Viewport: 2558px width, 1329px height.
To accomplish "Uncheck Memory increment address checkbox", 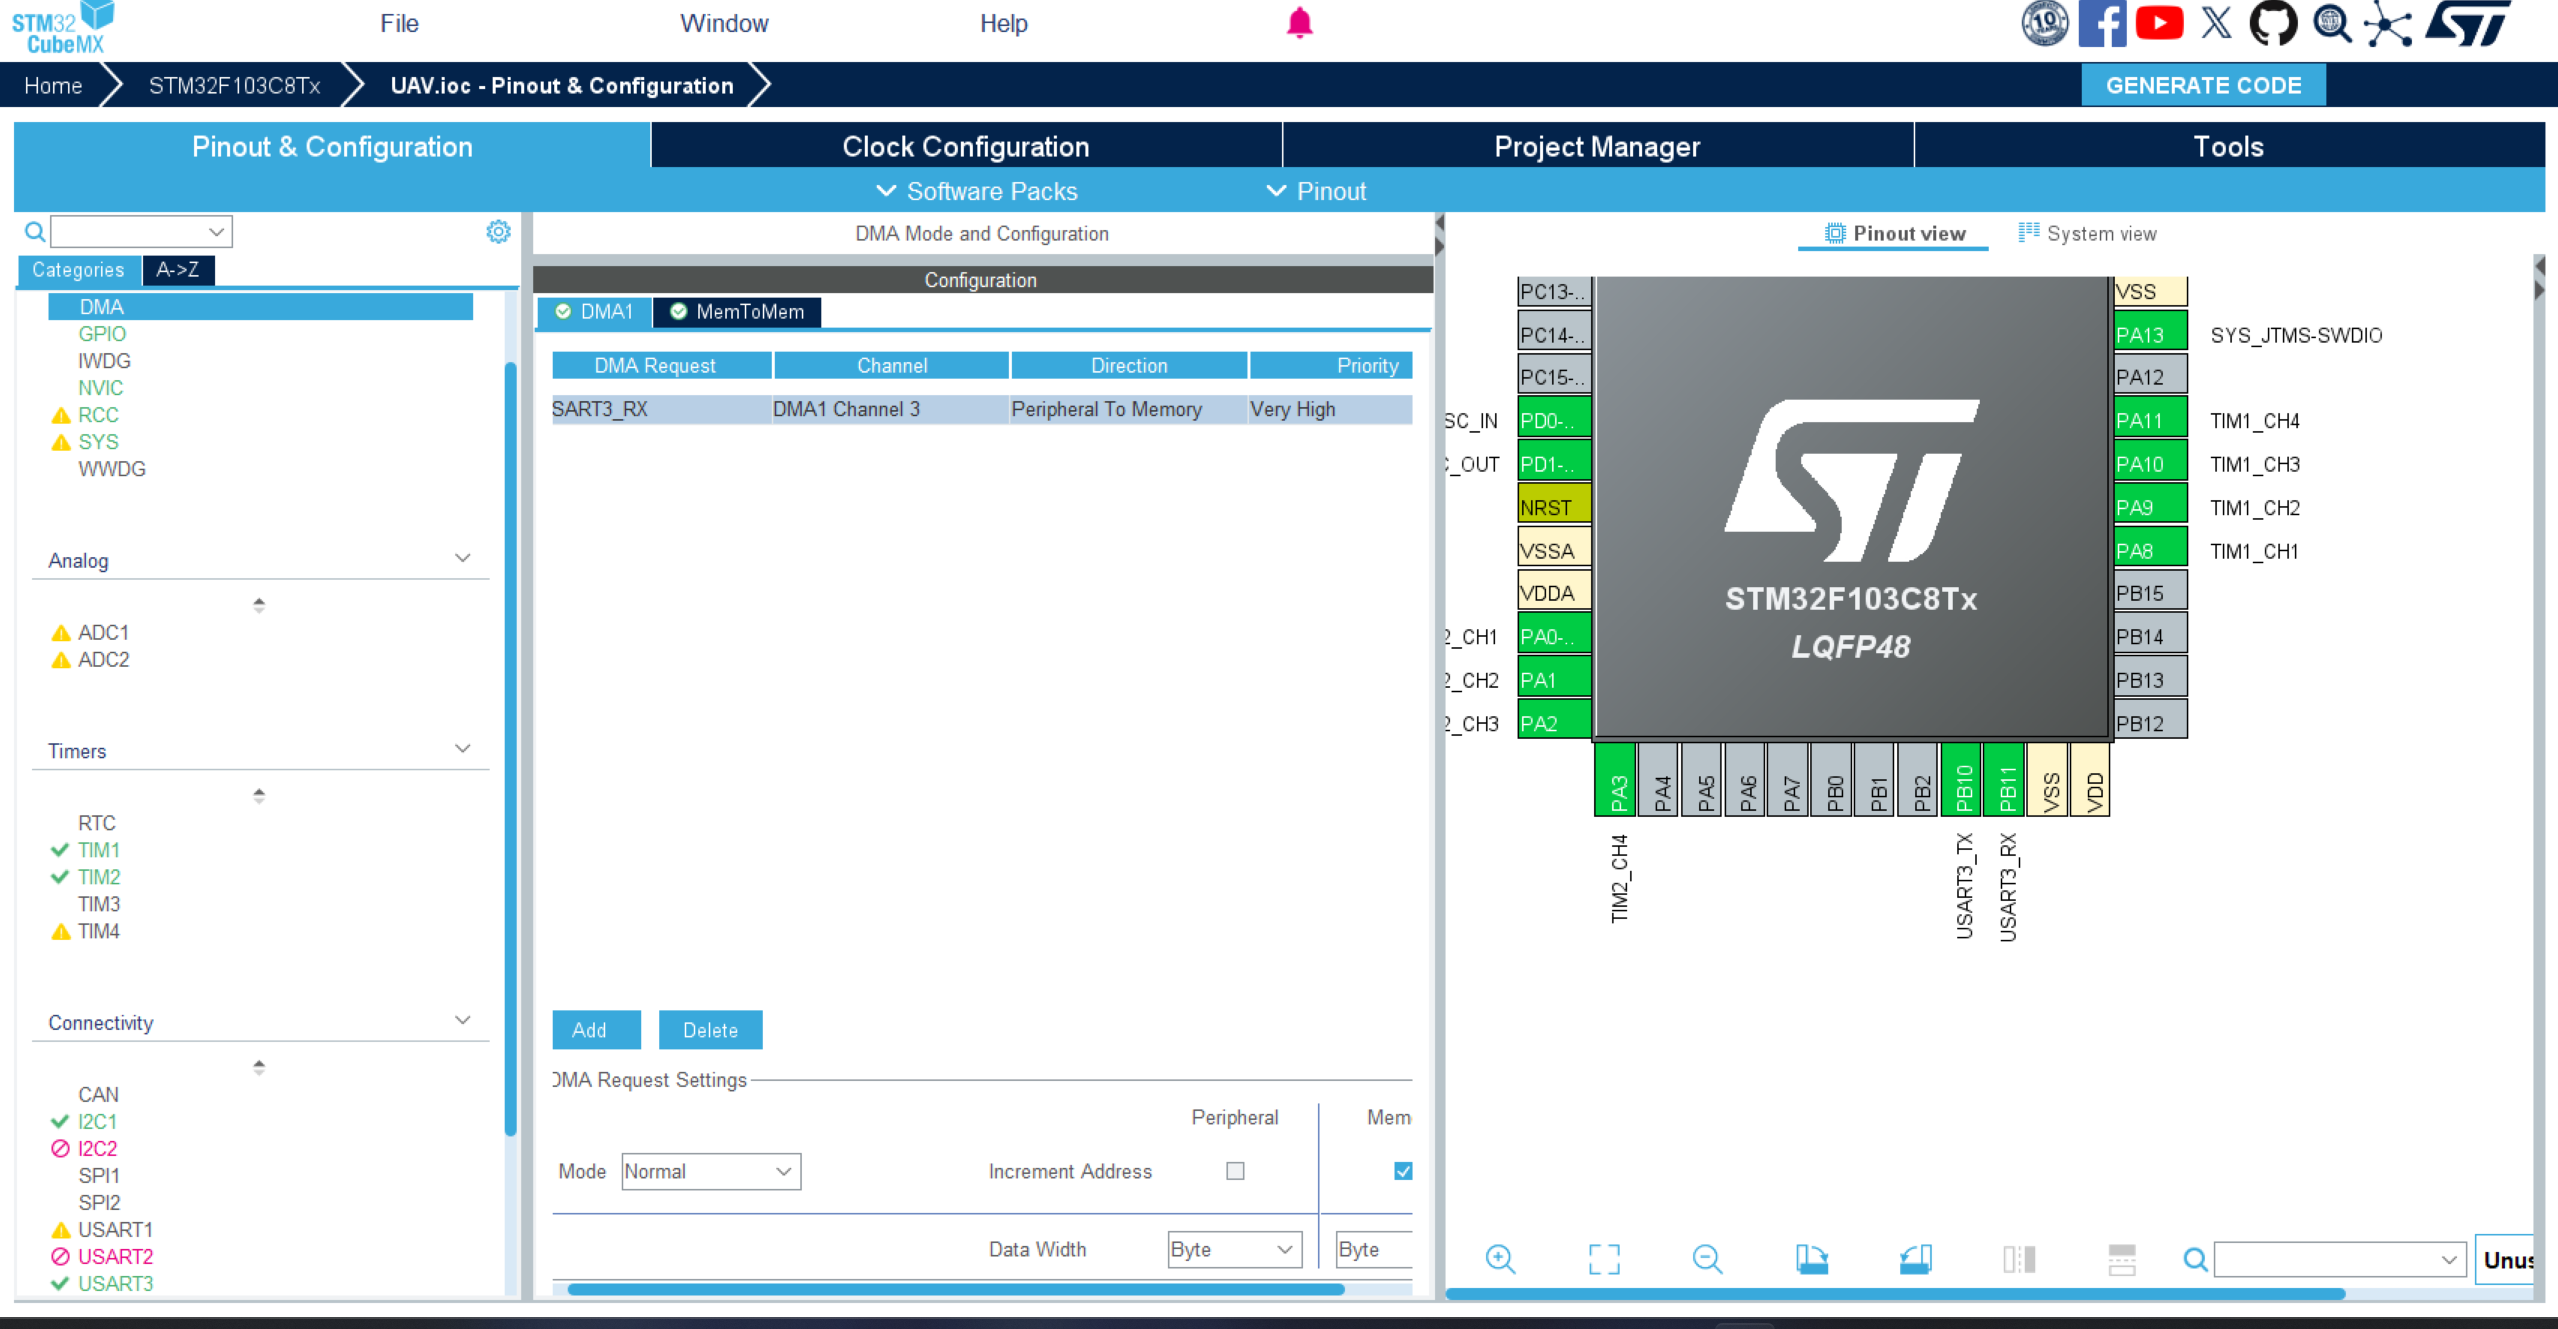I will coord(1403,1170).
